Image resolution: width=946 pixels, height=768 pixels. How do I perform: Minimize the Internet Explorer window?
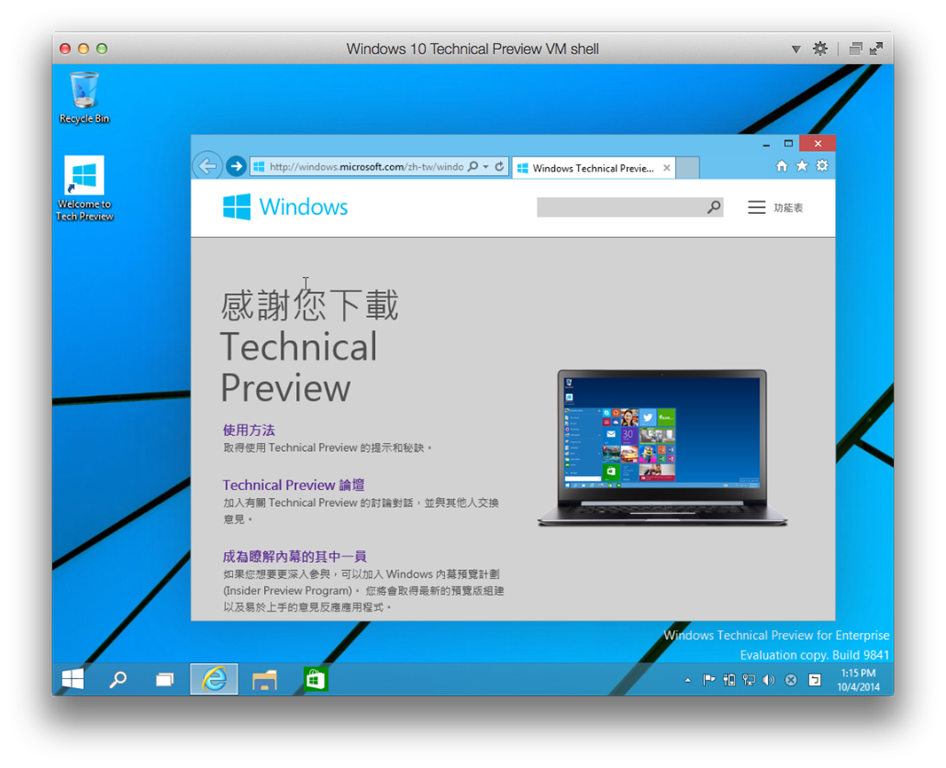(x=766, y=144)
